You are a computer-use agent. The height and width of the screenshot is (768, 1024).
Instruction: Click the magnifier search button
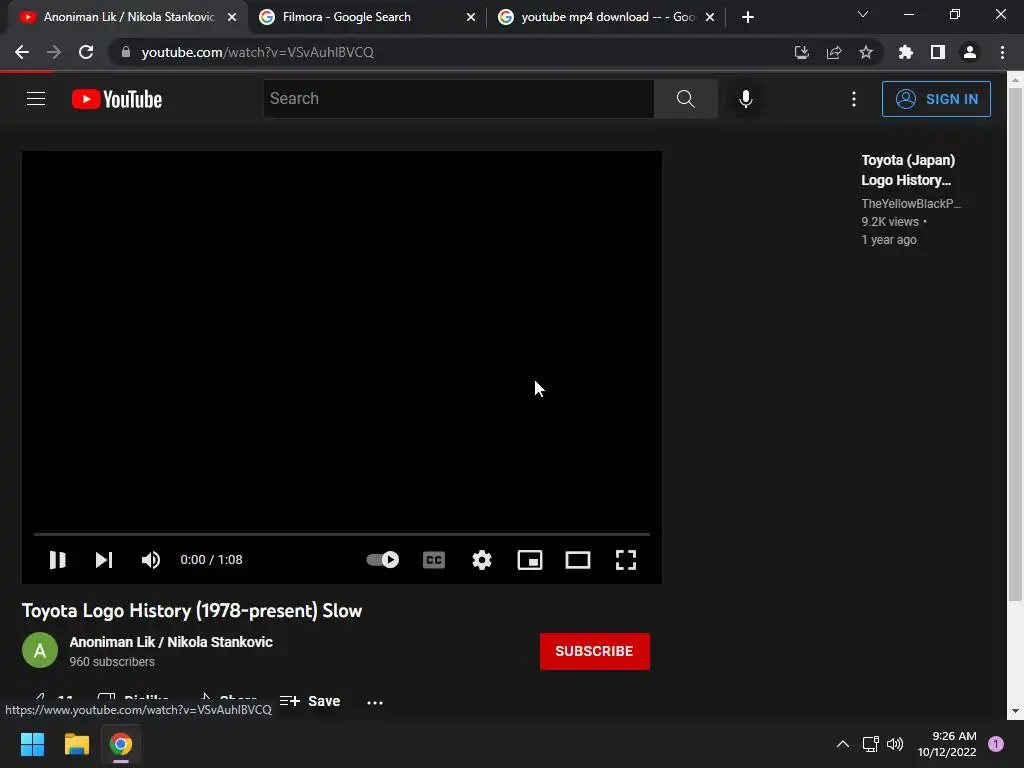[686, 99]
